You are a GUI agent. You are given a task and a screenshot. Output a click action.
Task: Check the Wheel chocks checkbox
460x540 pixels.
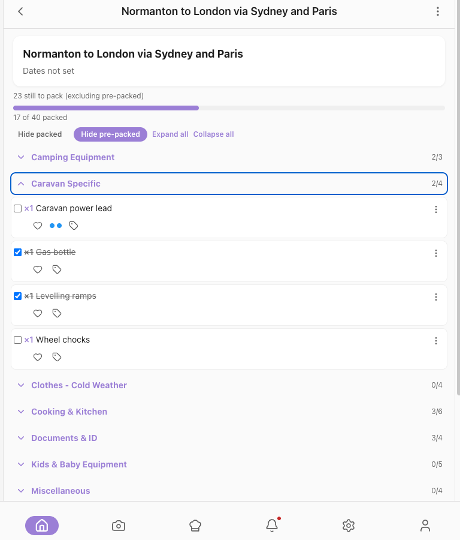click(18, 340)
